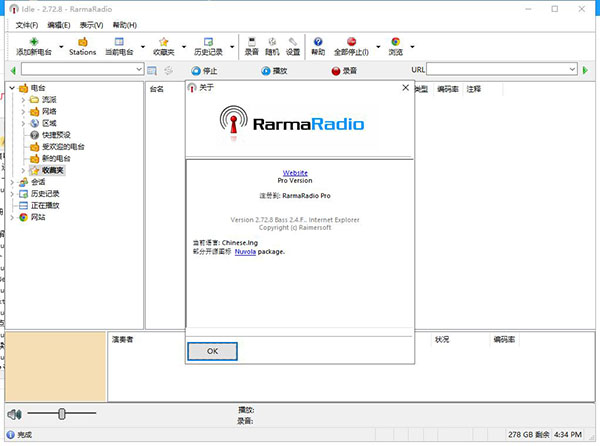Close the About dialog with X
600x446 pixels.
(x=406, y=88)
